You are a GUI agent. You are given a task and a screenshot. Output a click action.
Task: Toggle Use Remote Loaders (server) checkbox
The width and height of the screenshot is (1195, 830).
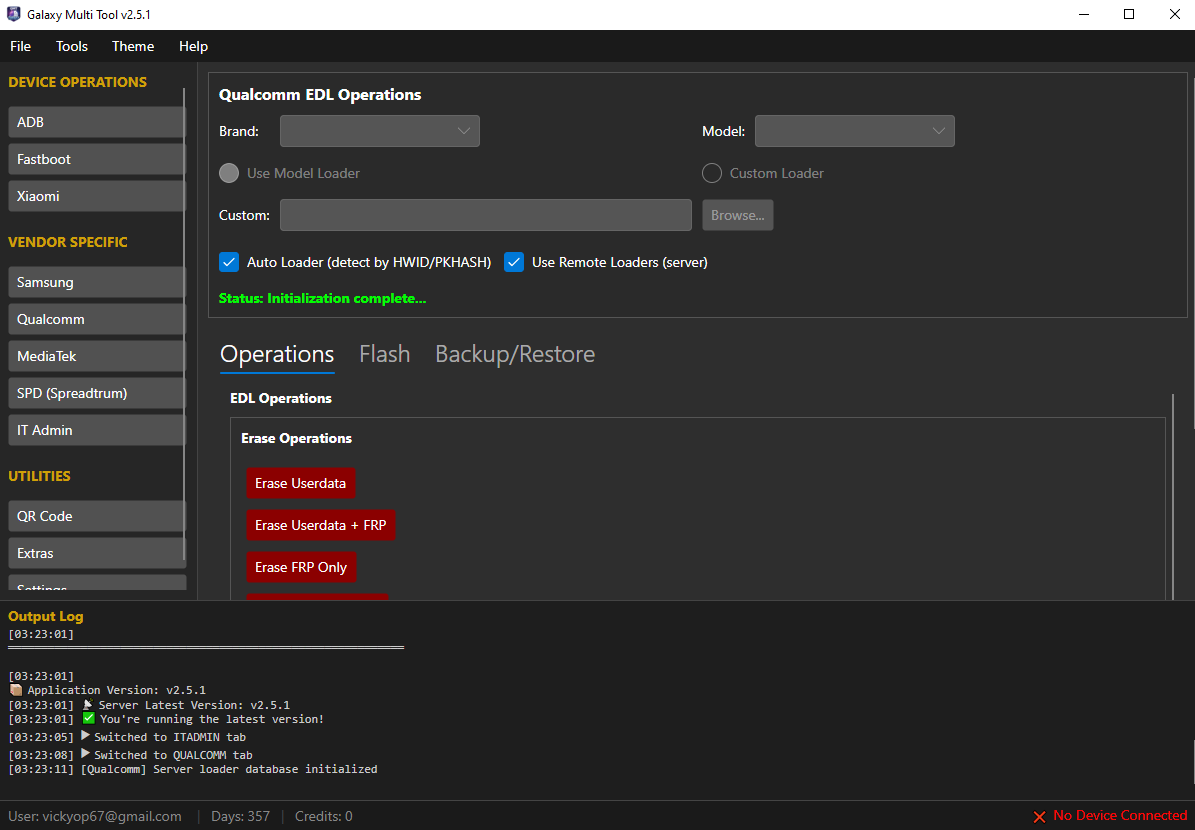514,262
